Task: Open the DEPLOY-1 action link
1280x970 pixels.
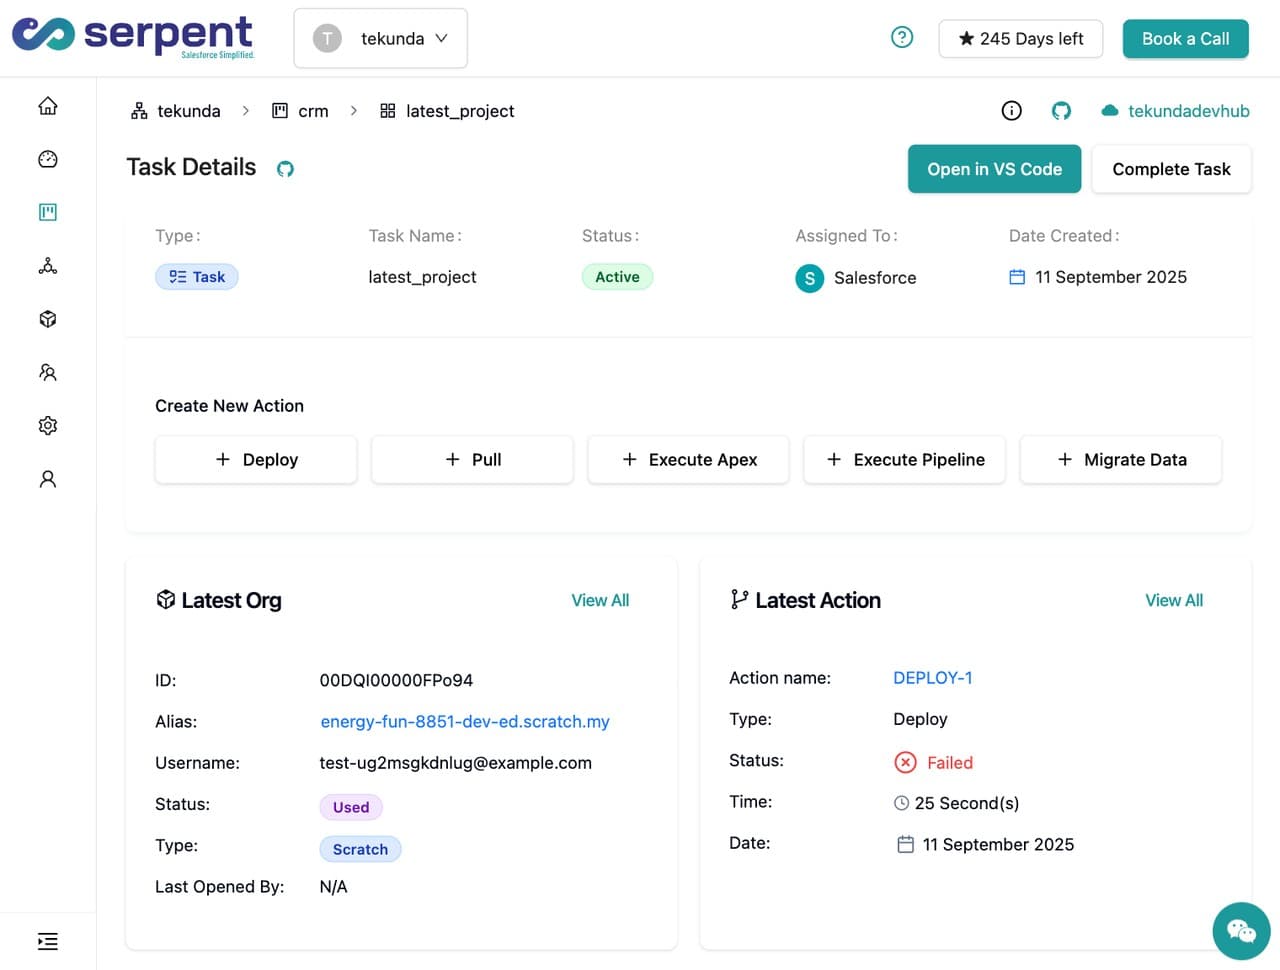Action: pos(933,677)
